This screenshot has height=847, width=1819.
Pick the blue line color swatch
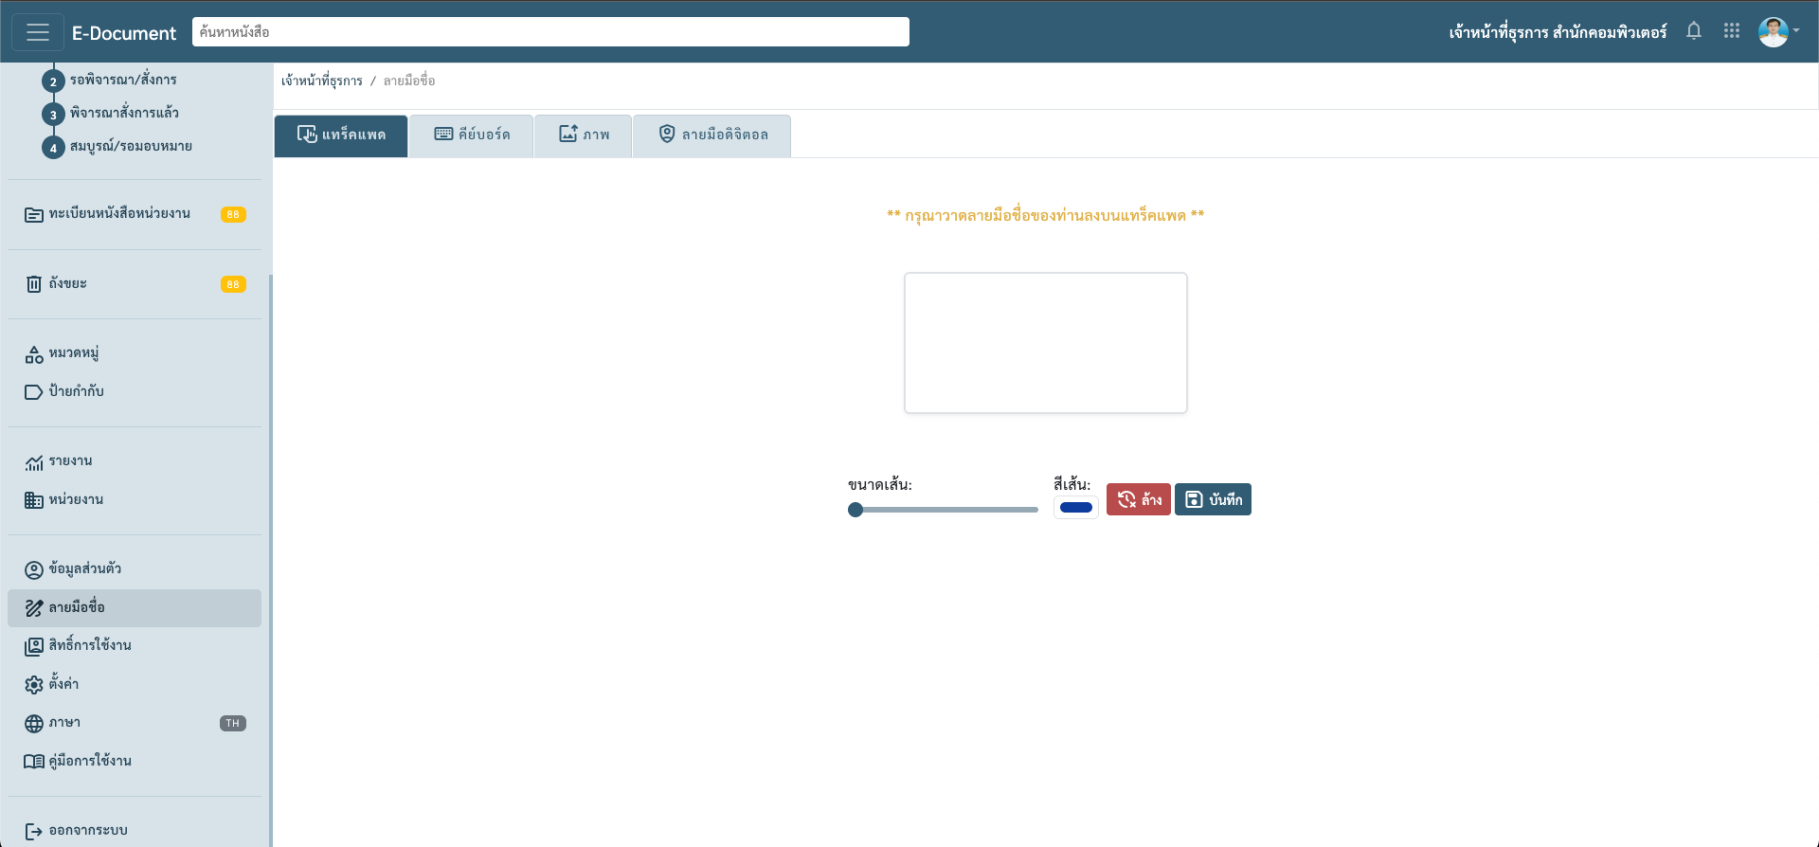(1076, 507)
